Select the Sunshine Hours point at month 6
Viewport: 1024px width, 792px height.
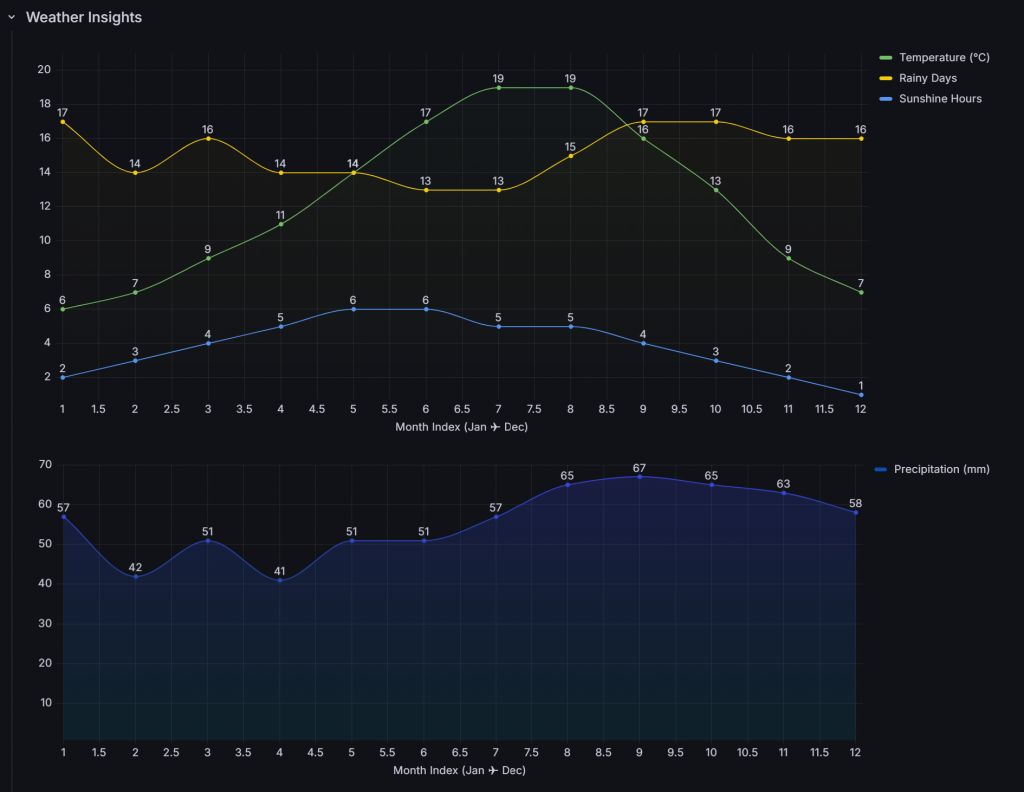pos(426,309)
